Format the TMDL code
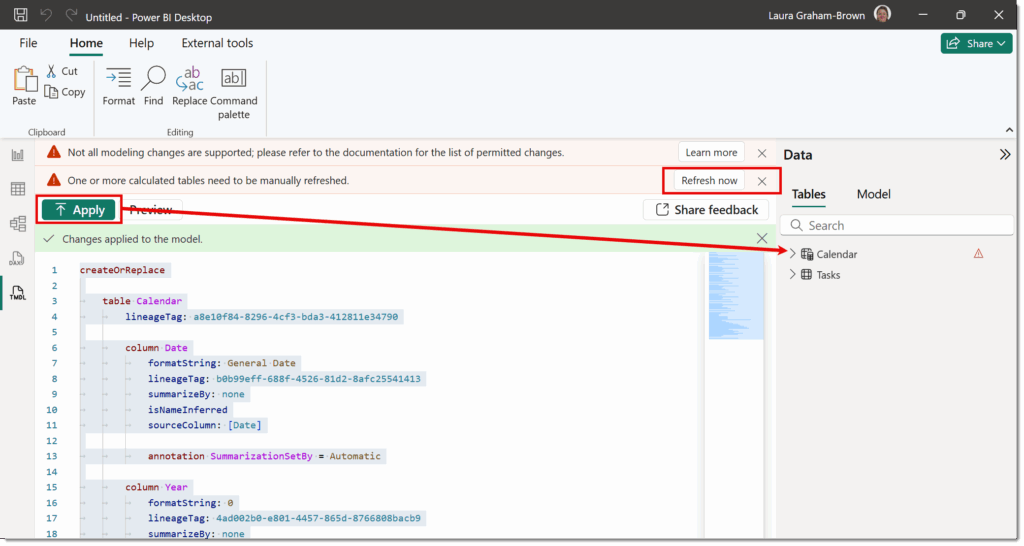Screen dimensions: 1024x546 click(x=118, y=86)
